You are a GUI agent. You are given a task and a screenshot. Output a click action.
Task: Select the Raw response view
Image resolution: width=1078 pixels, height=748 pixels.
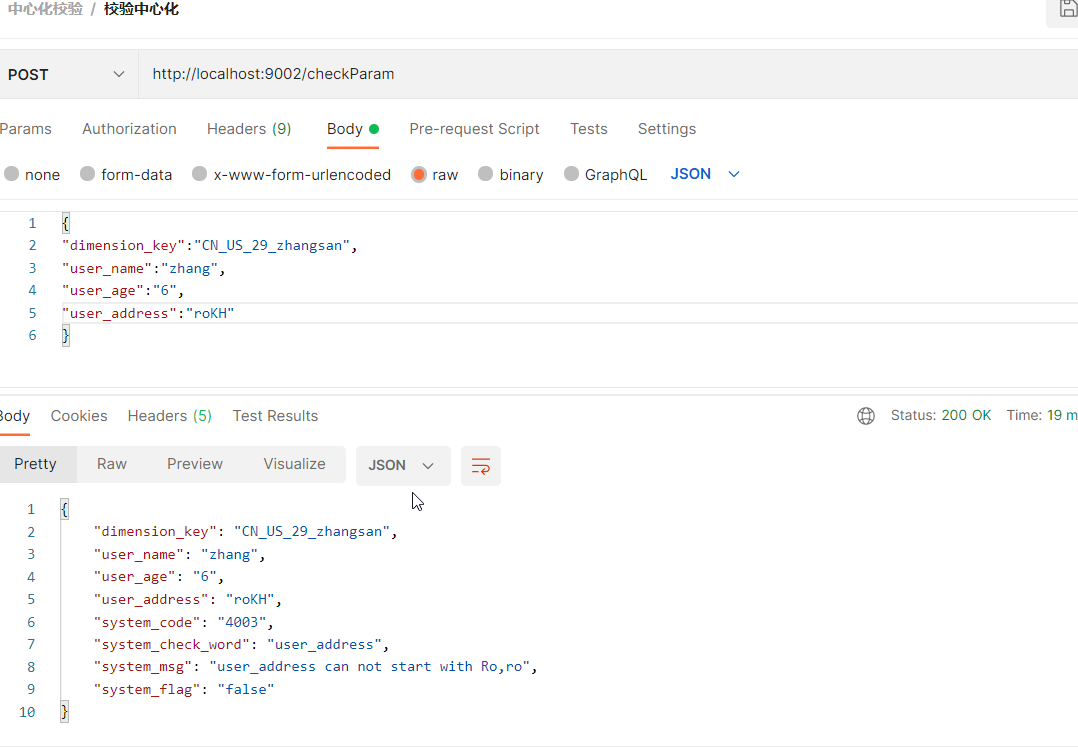111,464
